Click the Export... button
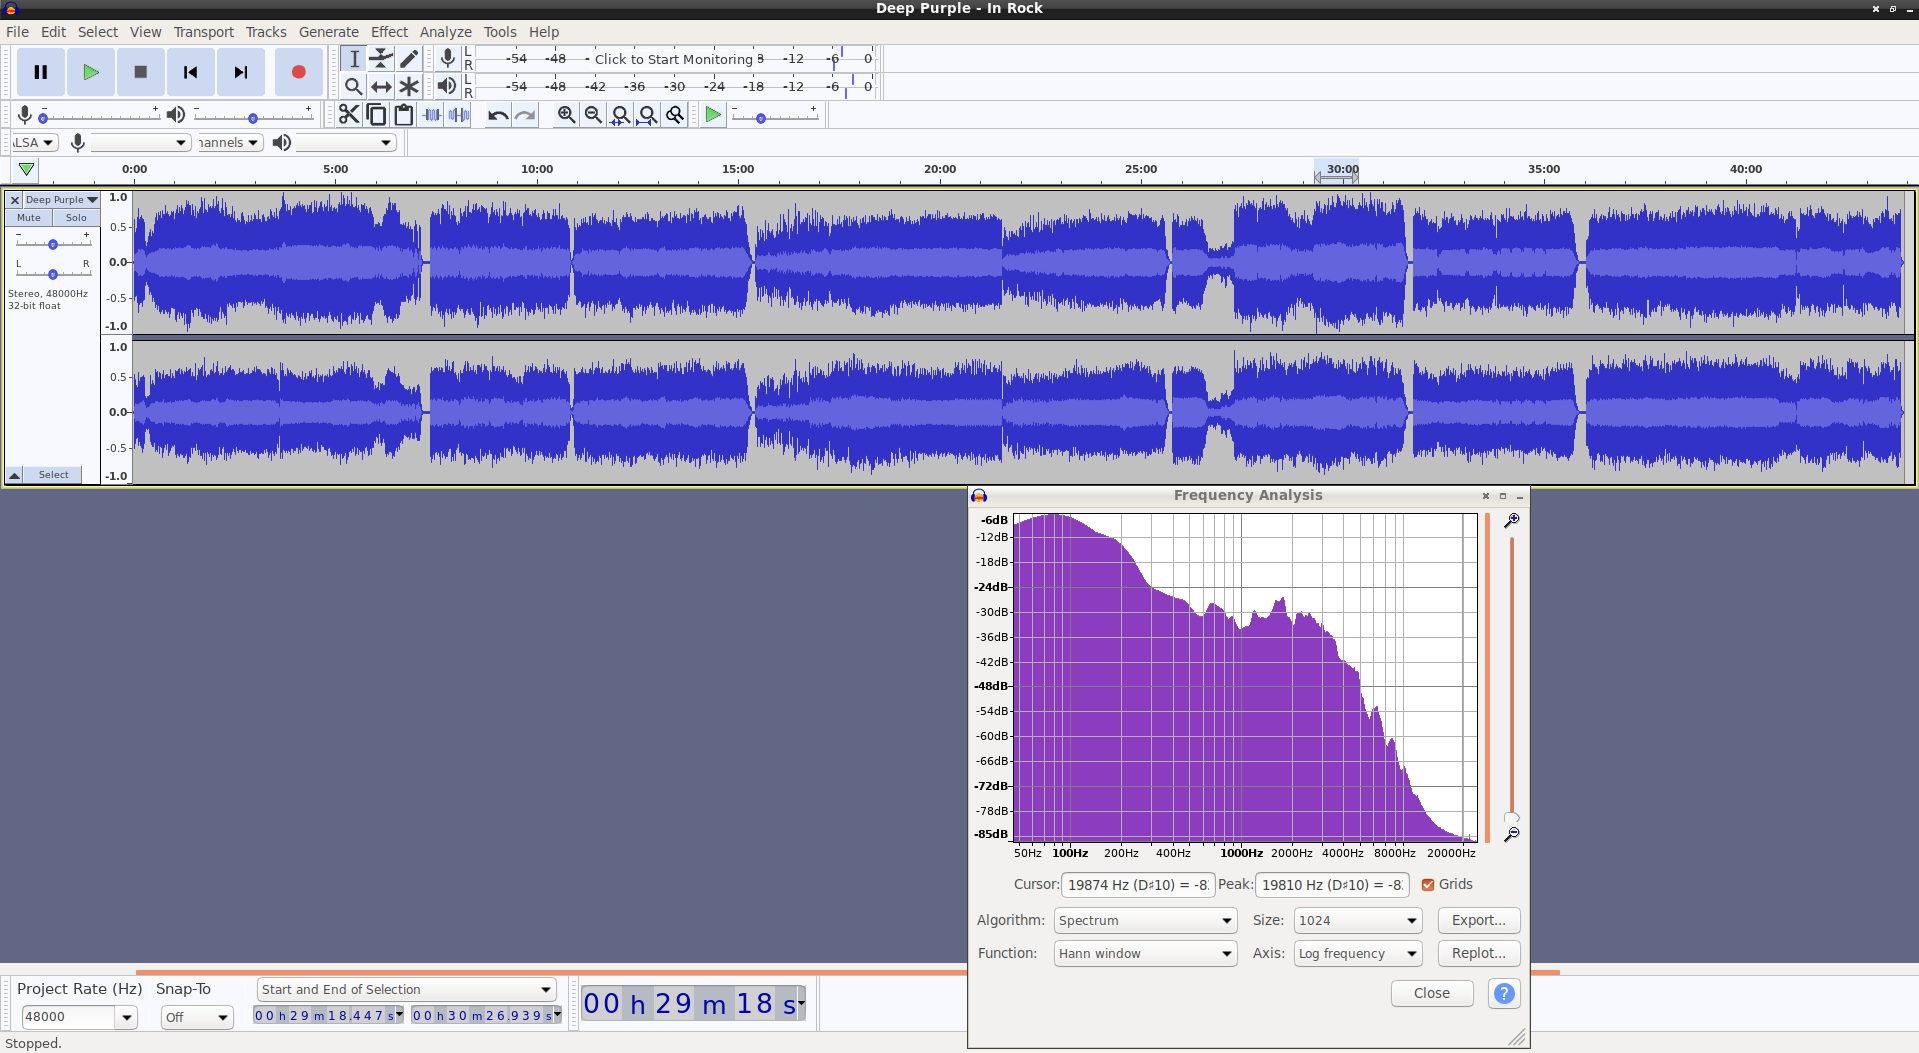Screen dimensions: 1919x1053 1479,920
